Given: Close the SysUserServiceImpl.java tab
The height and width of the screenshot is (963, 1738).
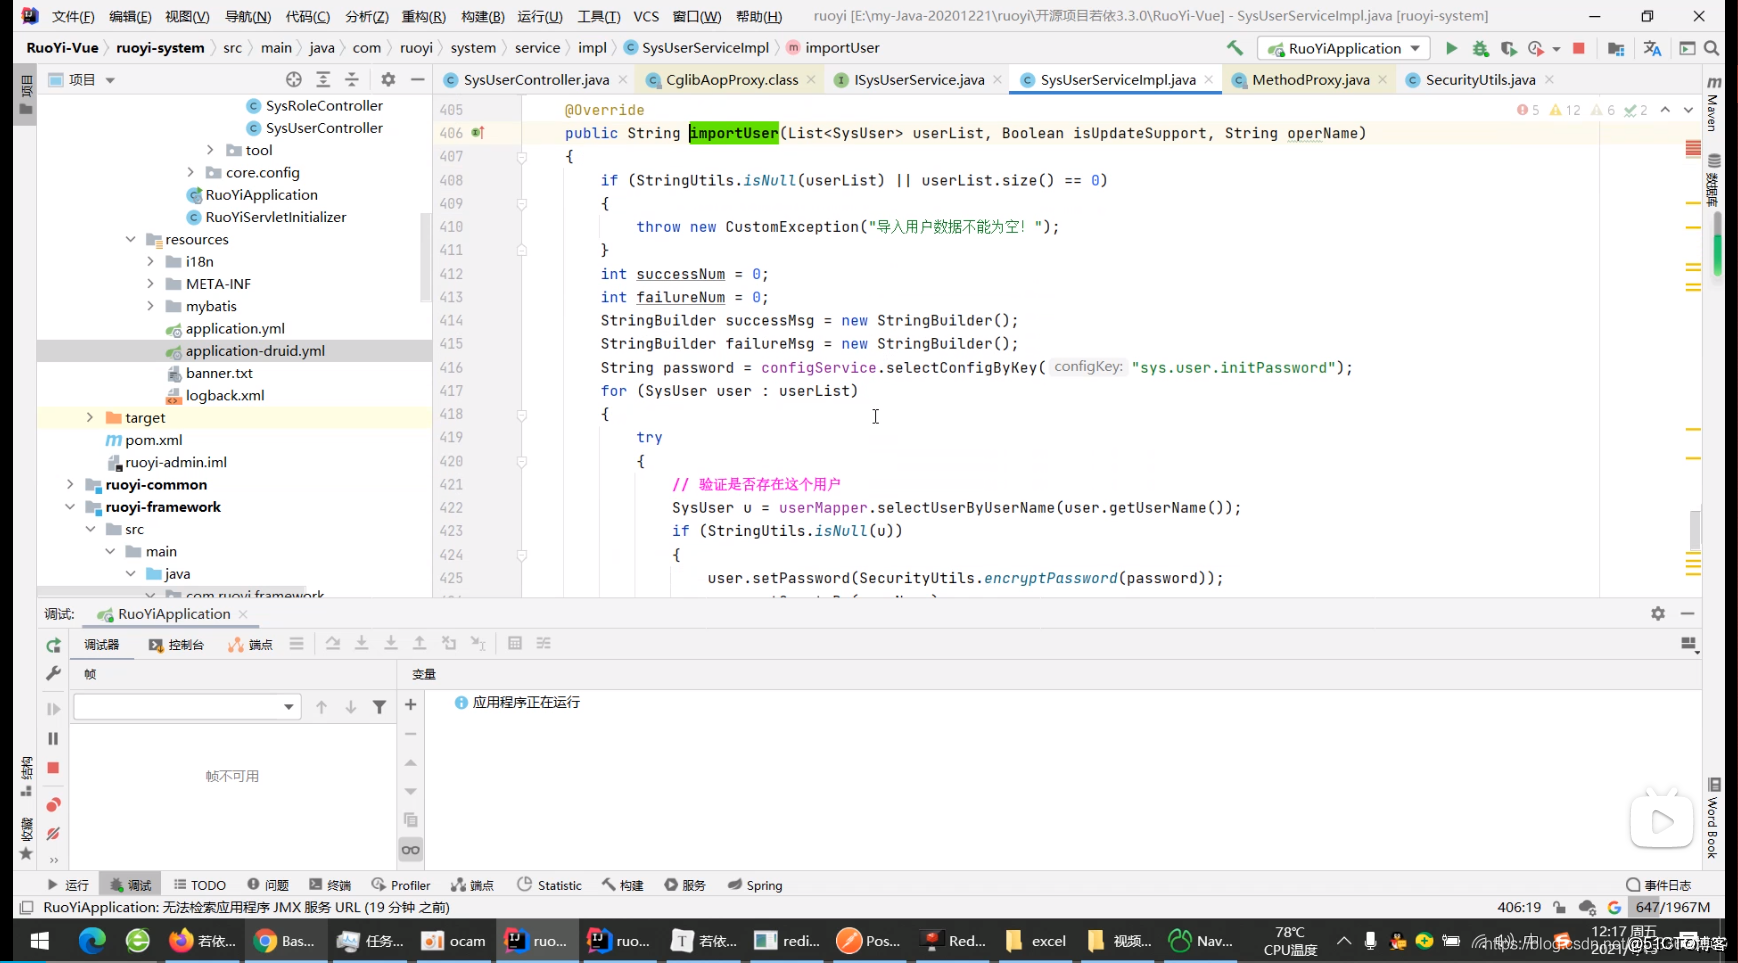Looking at the screenshot, I should click(1209, 79).
